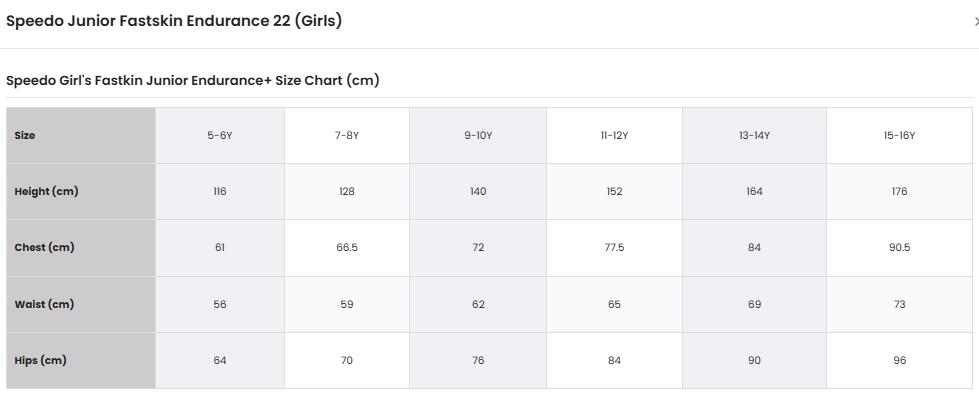Click the Size Chart (cm) heading
Screen dimensions: 979x396
192,81
